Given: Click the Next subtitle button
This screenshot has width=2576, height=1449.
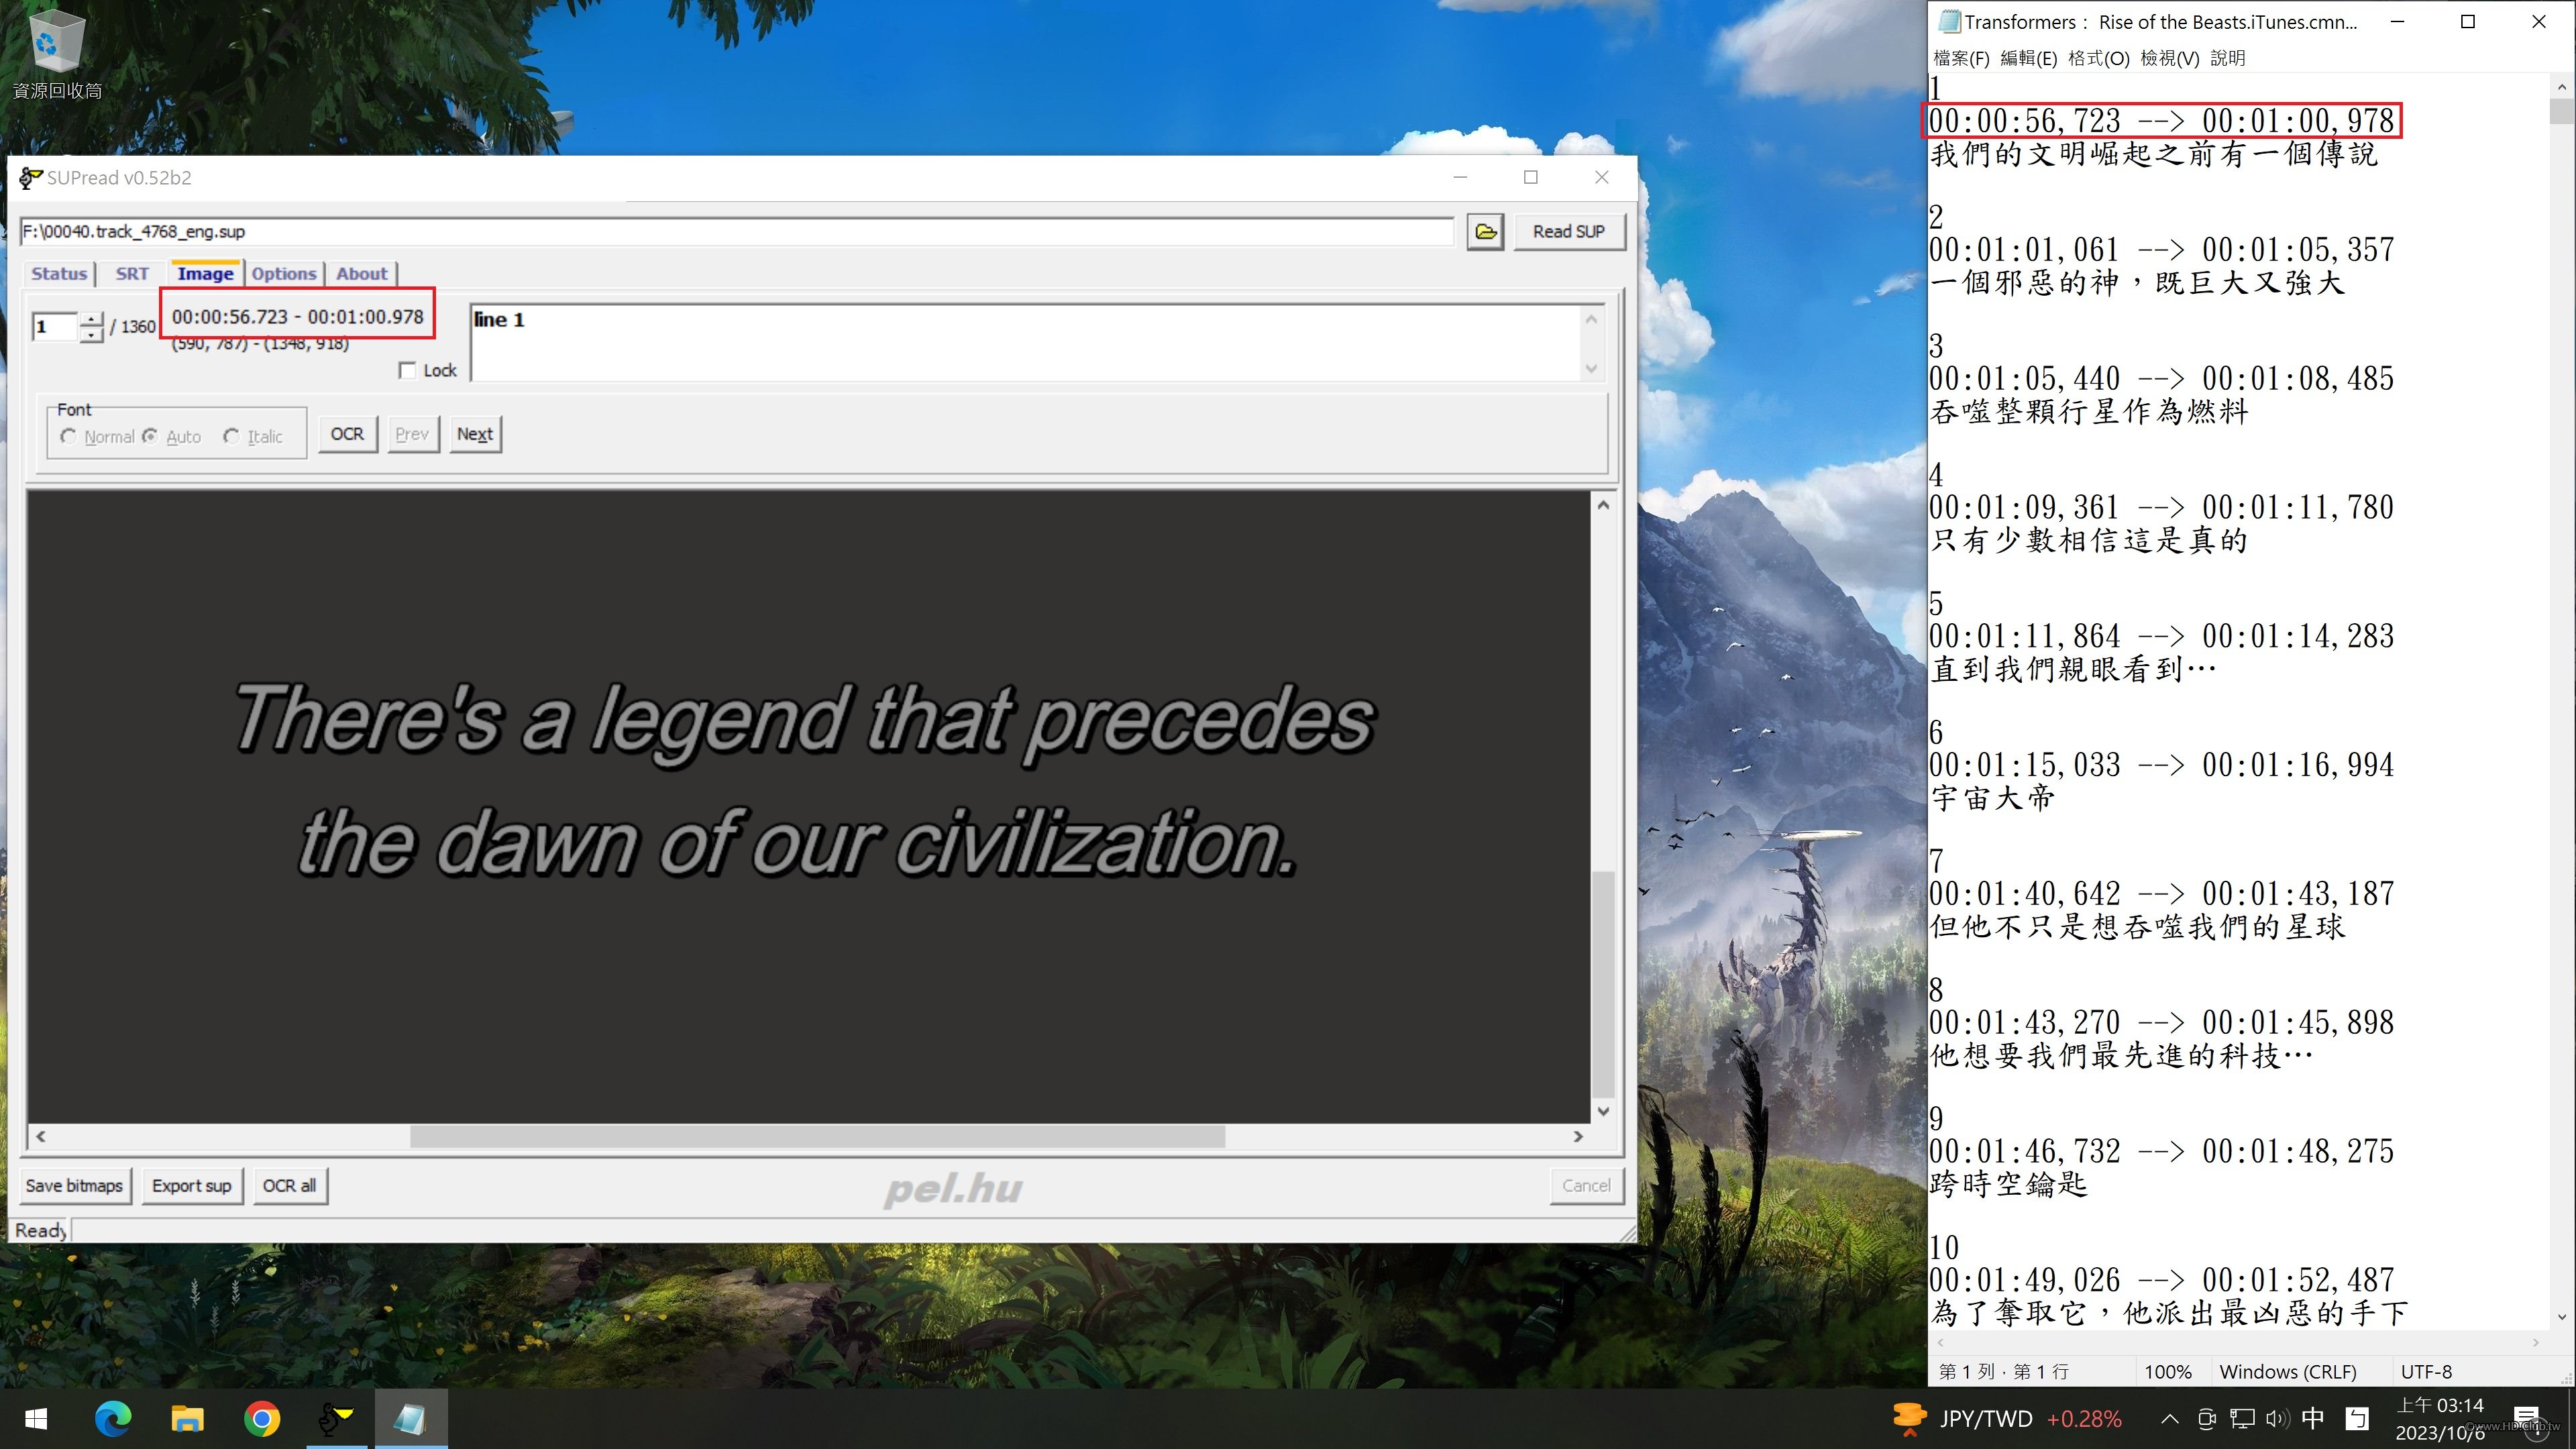Looking at the screenshot, I should pos(475,434).
